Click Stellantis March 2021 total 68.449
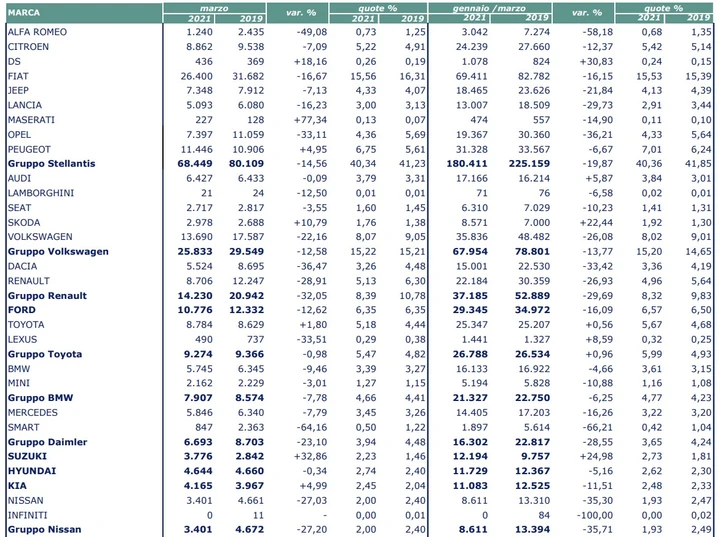This screenshot has width=720, height=537. click(195, 164)
